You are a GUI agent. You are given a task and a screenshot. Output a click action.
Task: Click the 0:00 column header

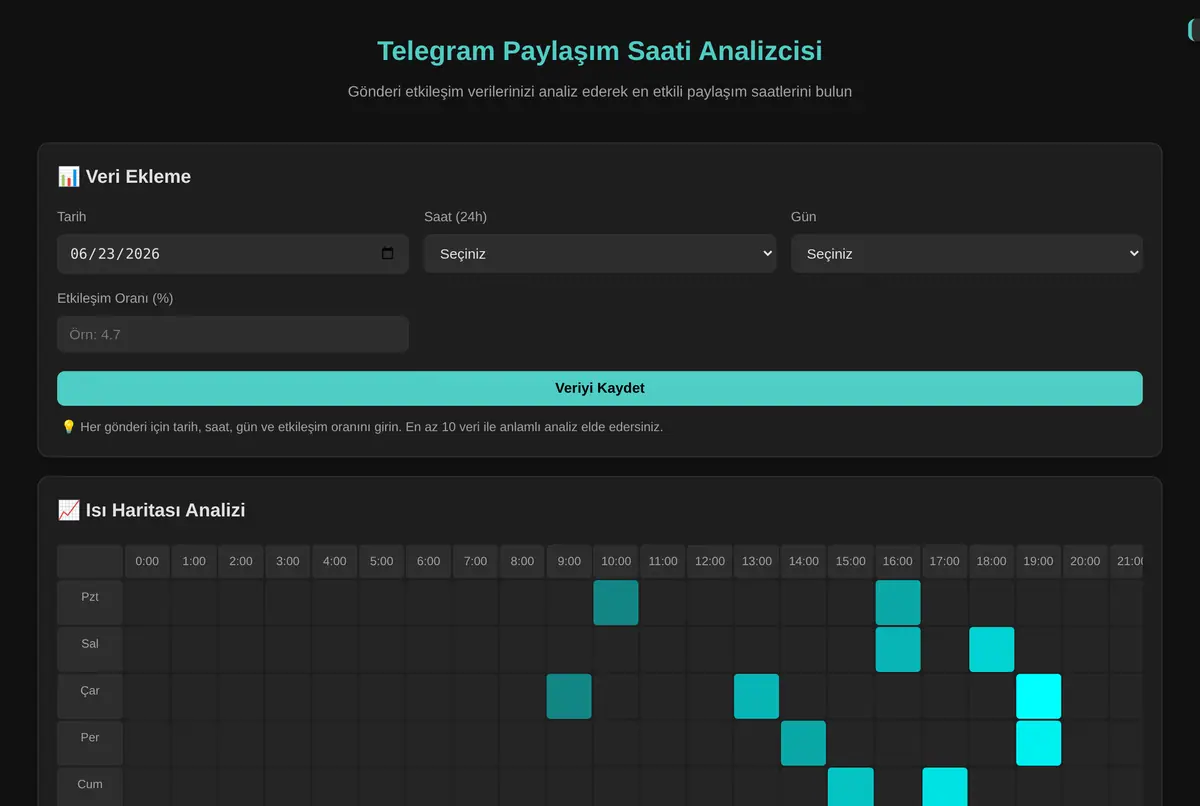click(147, 561)
